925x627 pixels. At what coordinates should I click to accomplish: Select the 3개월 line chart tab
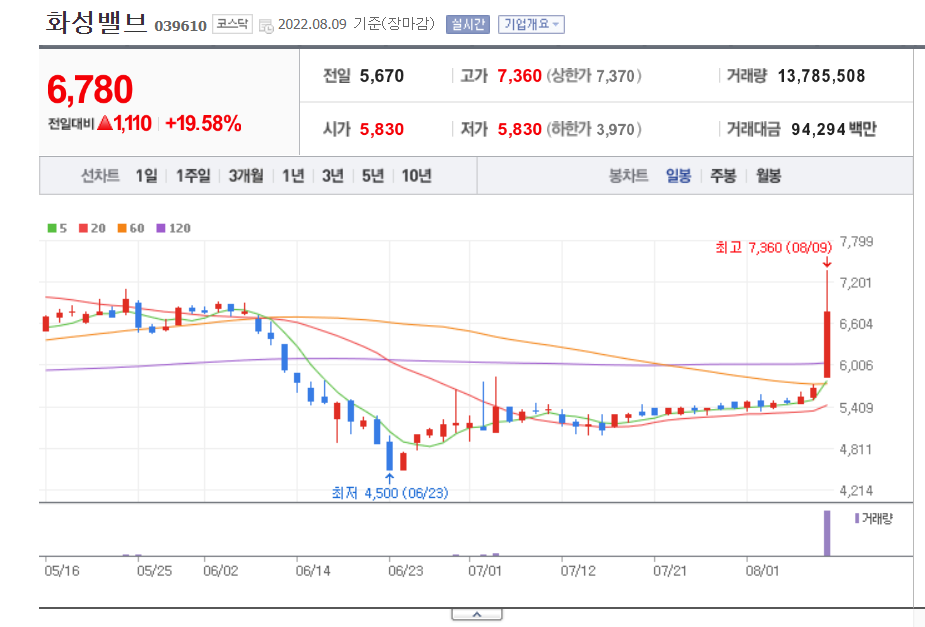click(246, 176)
